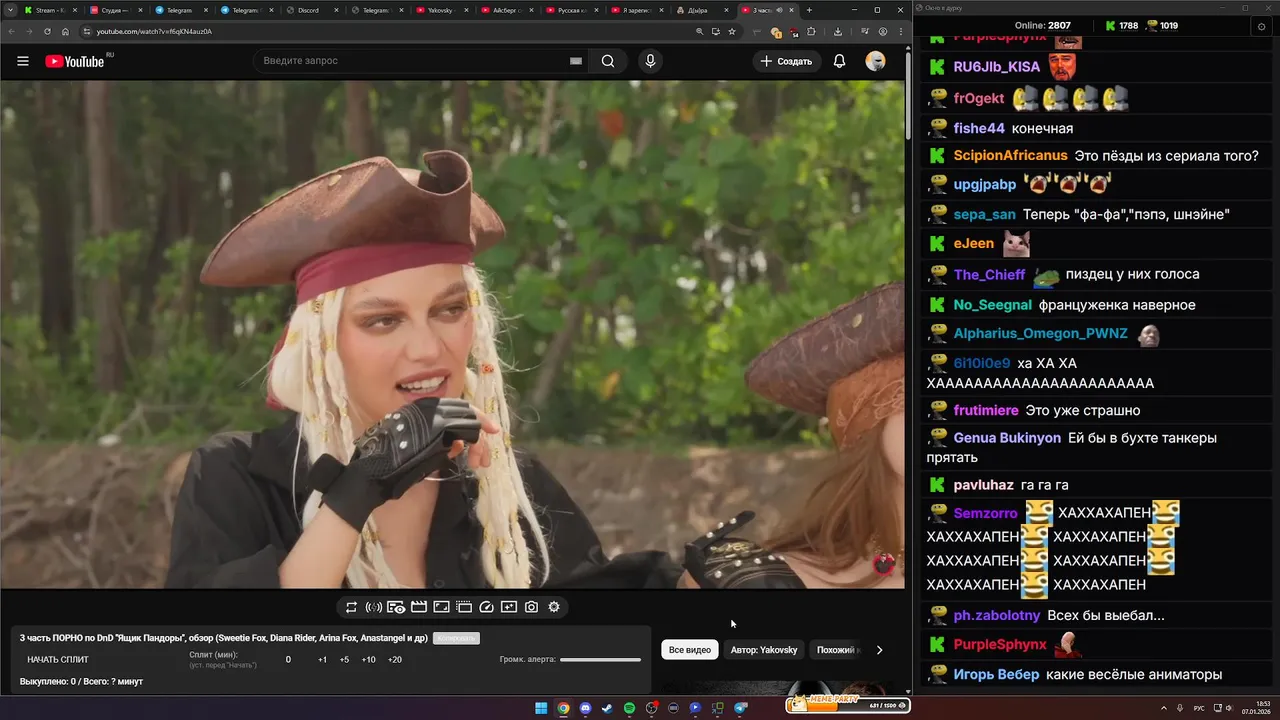Open the YouTube hamburger guide menu
1280x720 pixels.
[23, 61]
